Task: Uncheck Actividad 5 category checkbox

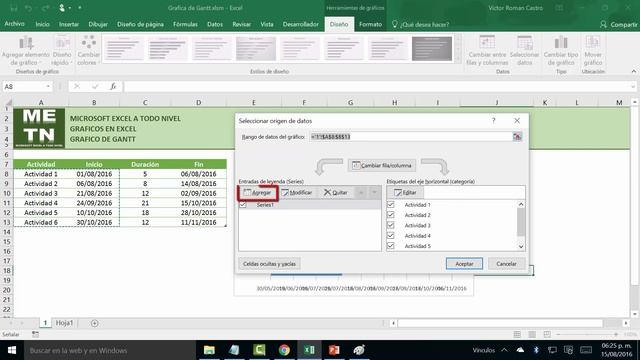Action: (391, 245)
